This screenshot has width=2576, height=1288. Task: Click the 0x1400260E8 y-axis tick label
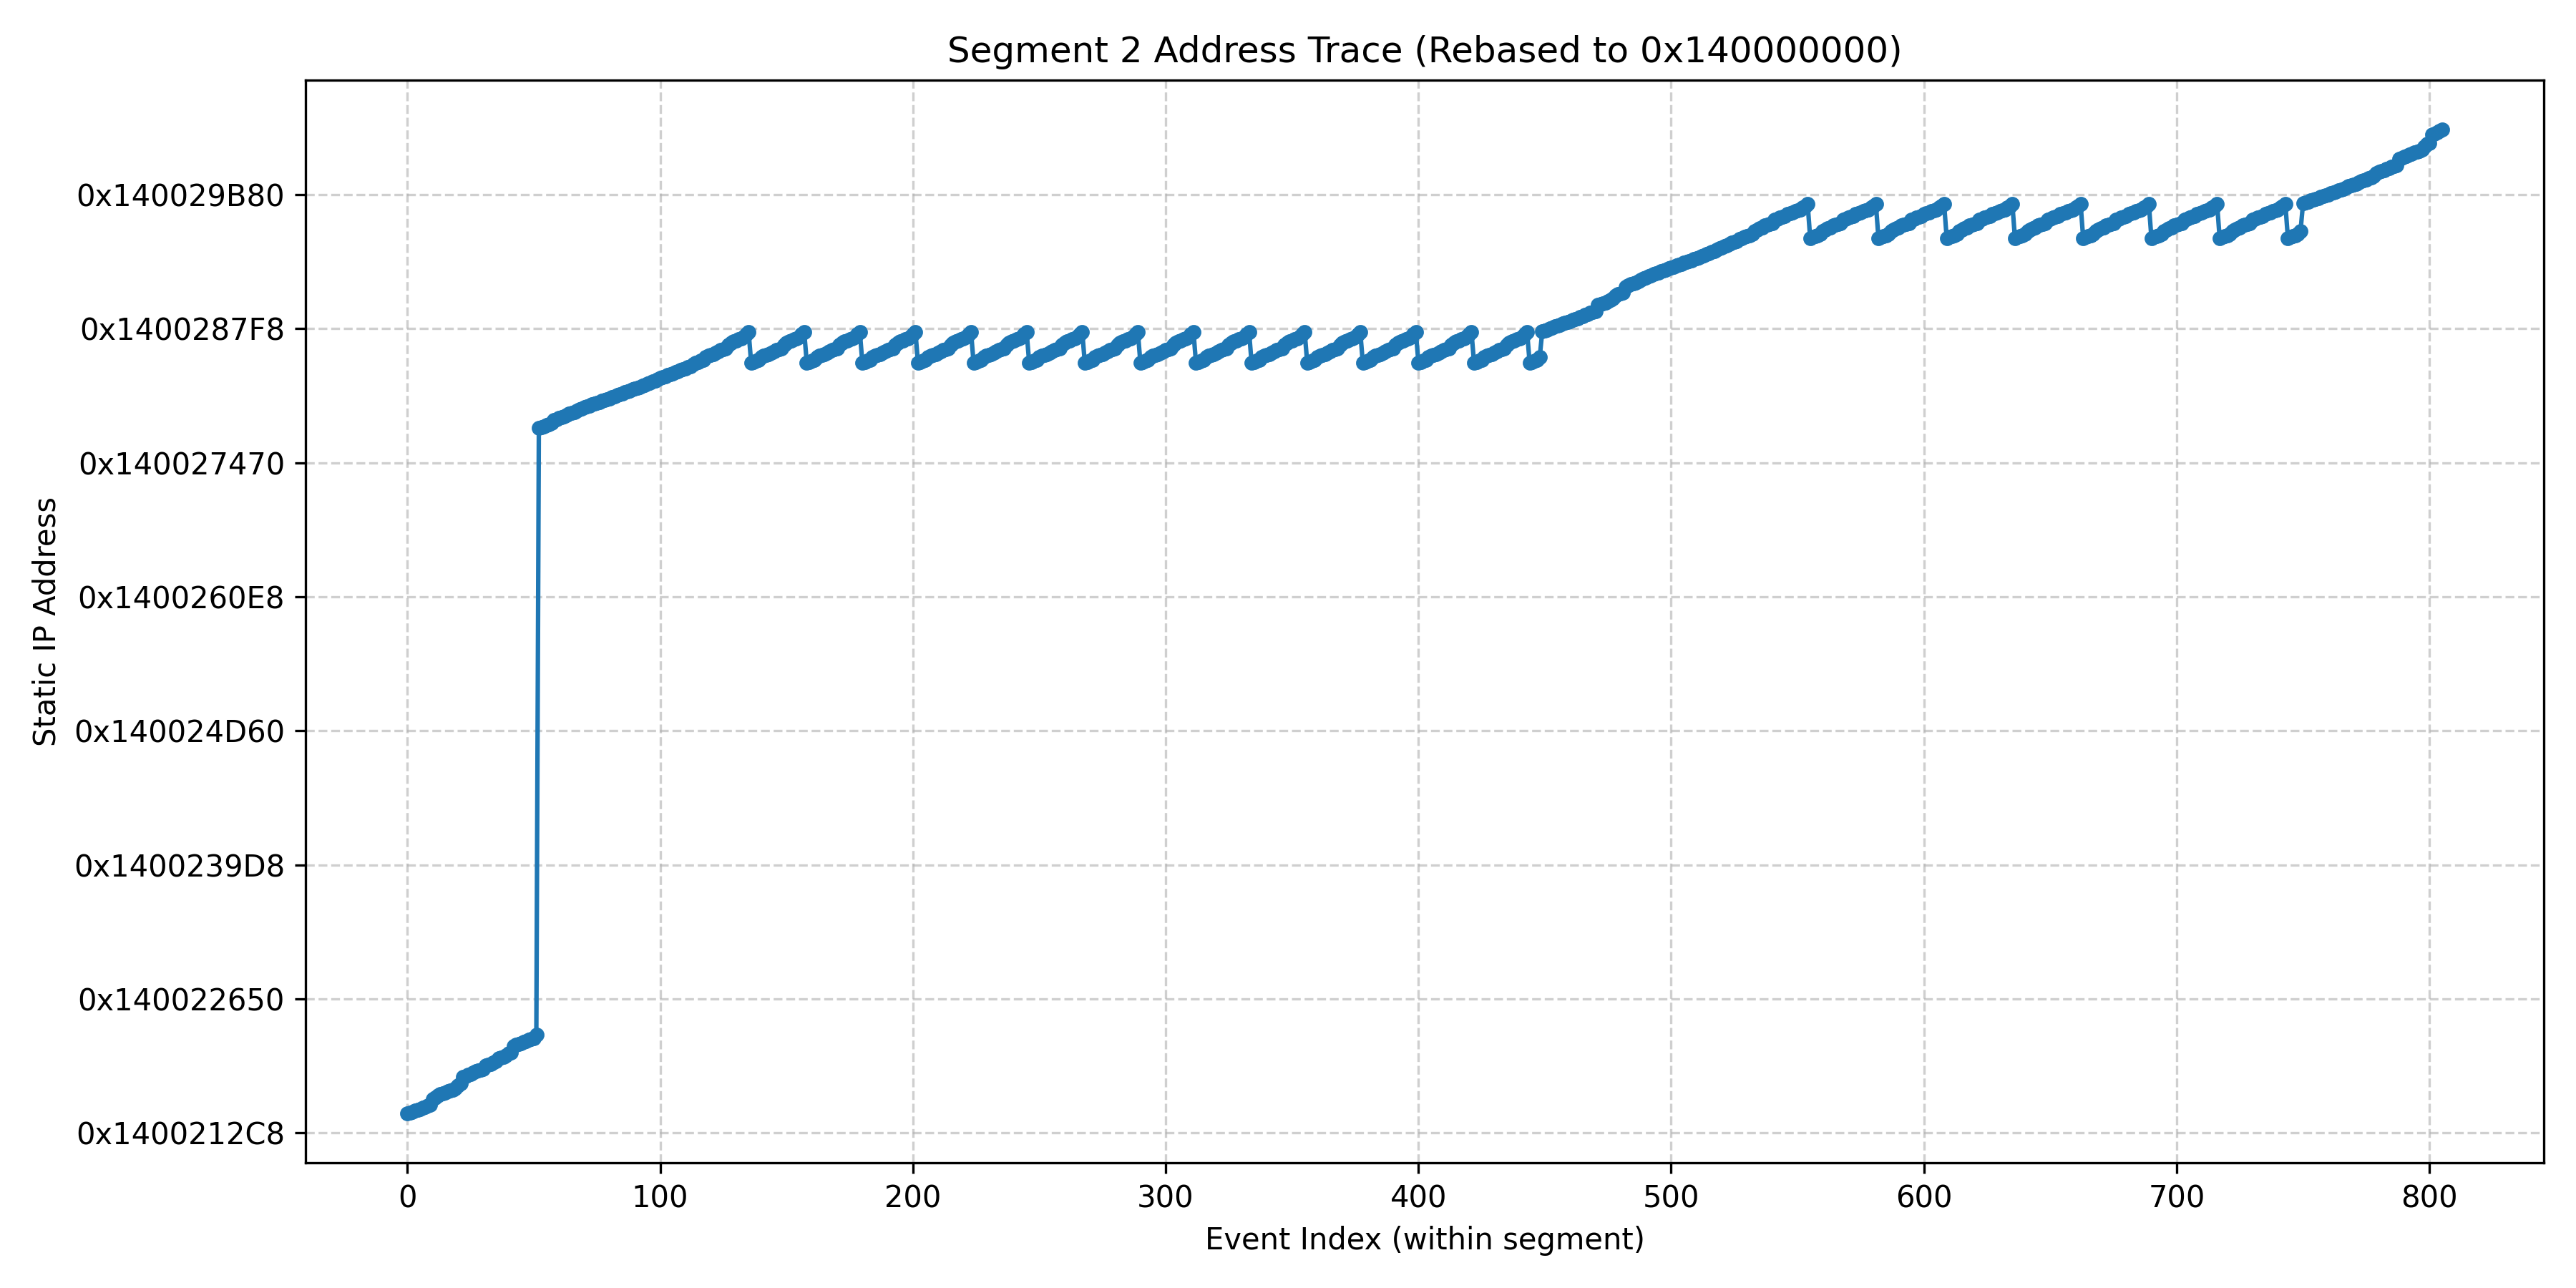tap(181, 598)
